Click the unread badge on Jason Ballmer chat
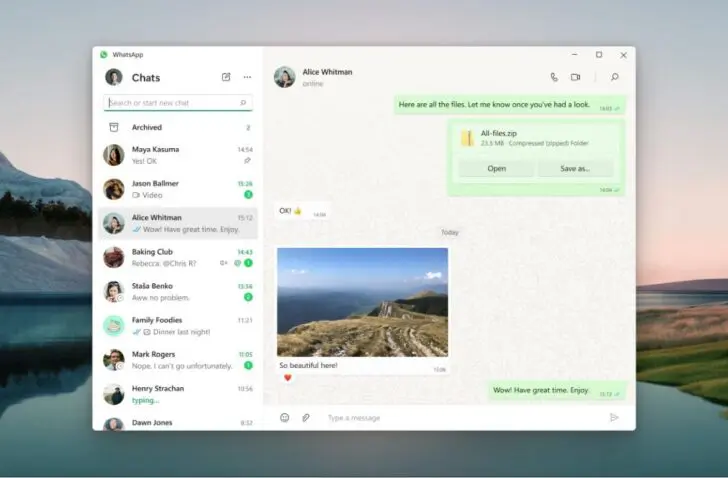 (248, 194)
